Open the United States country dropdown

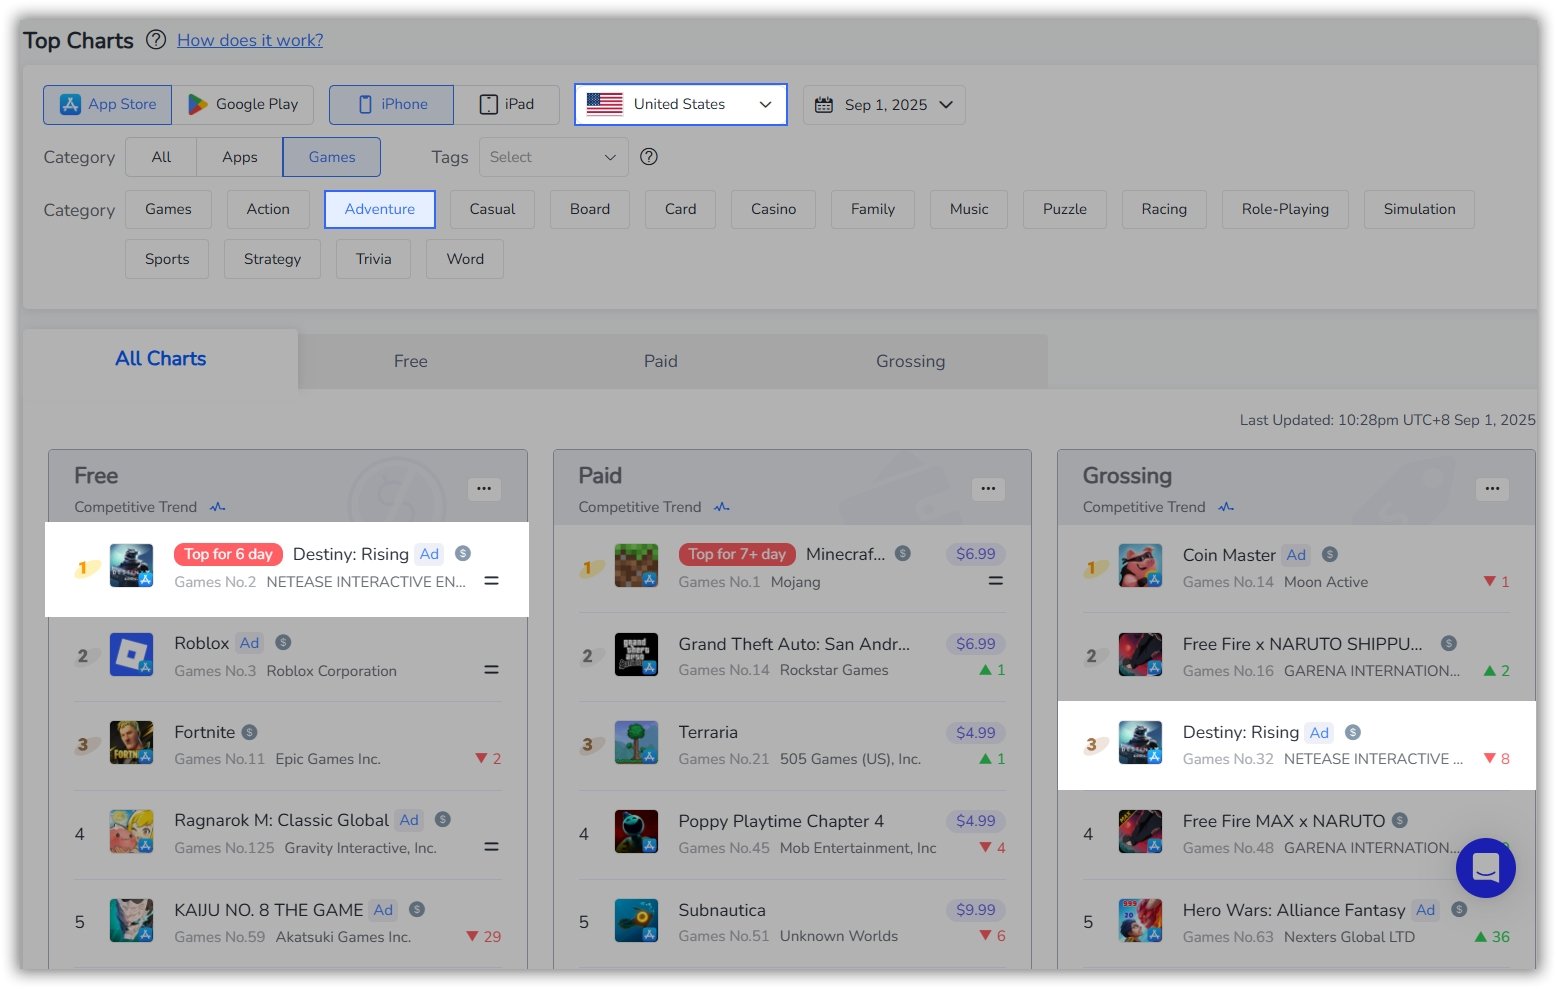[x=681, y=104]
